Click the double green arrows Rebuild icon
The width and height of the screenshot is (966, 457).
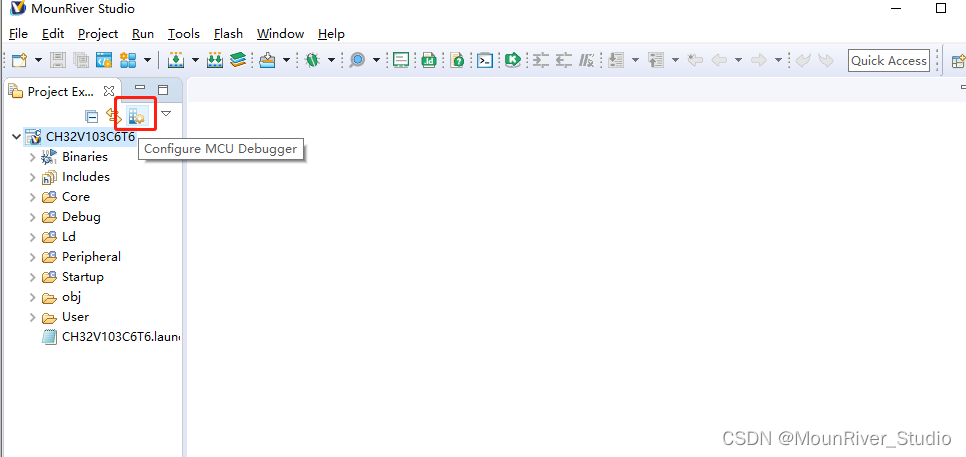pos(214,60)
